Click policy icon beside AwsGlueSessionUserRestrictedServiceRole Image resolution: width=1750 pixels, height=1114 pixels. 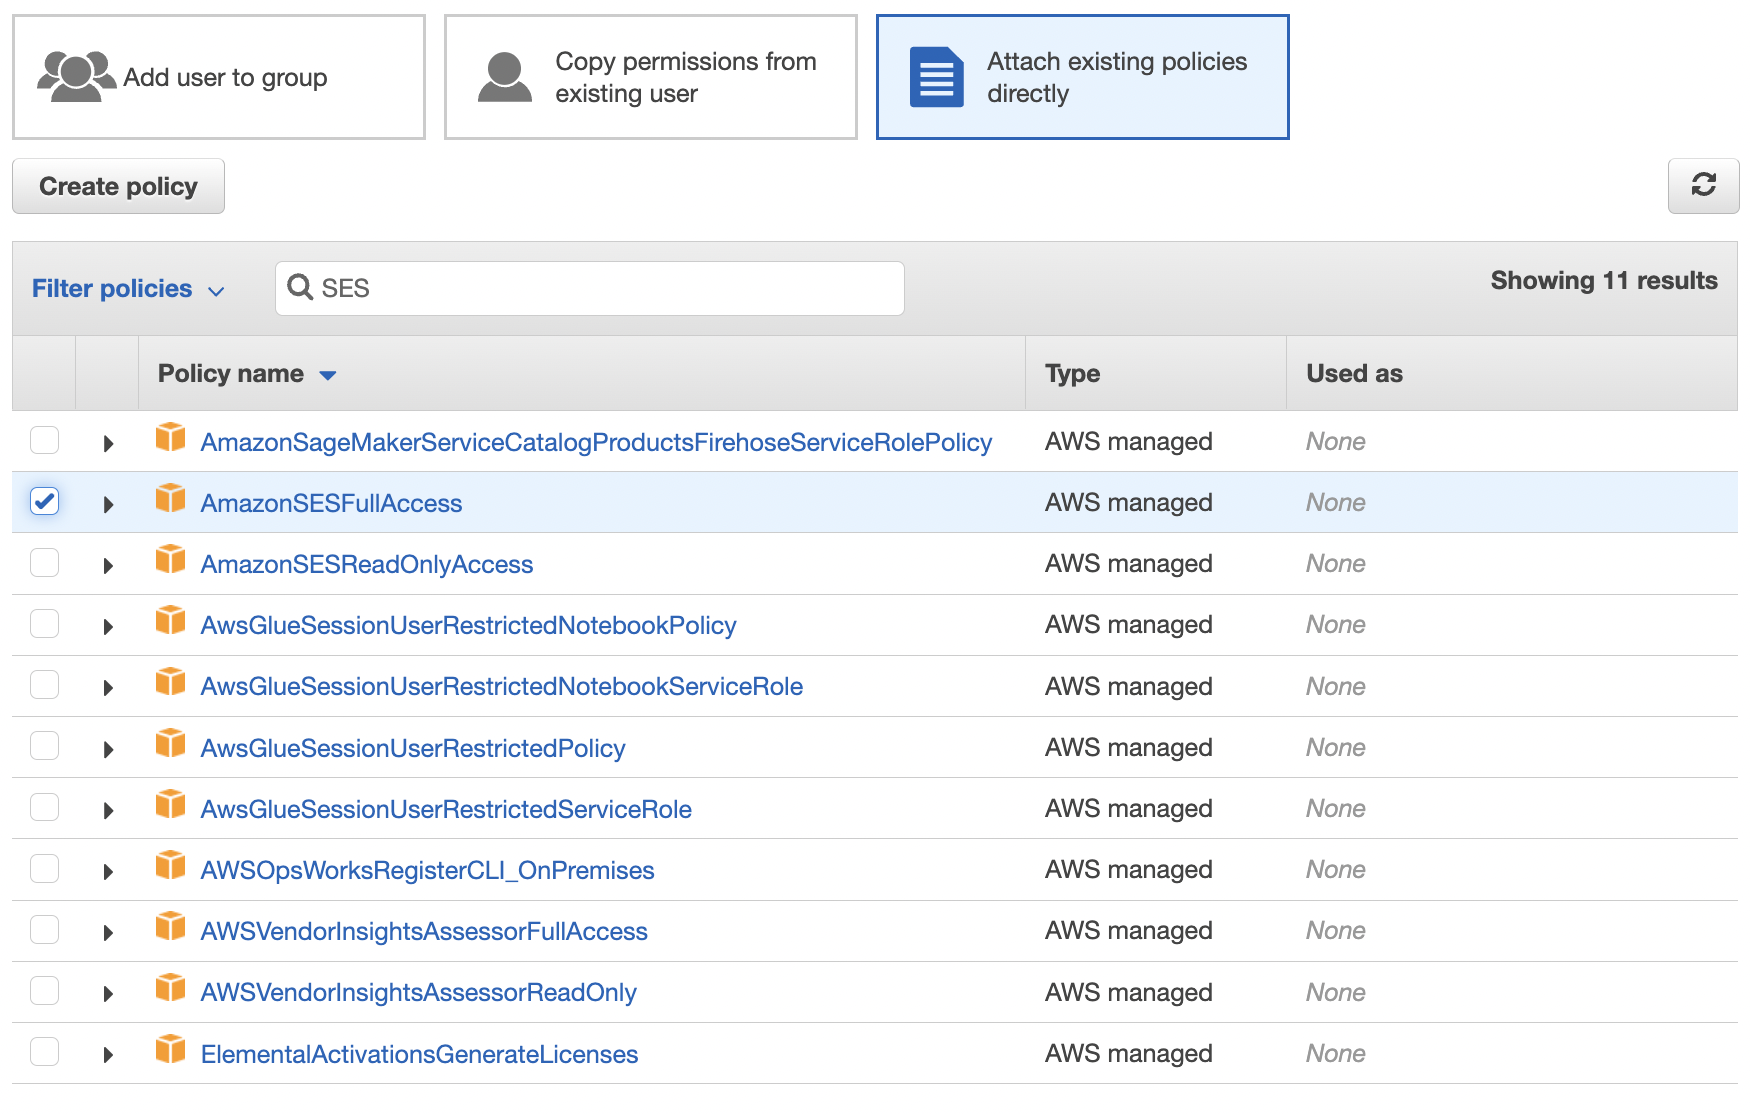171,804
